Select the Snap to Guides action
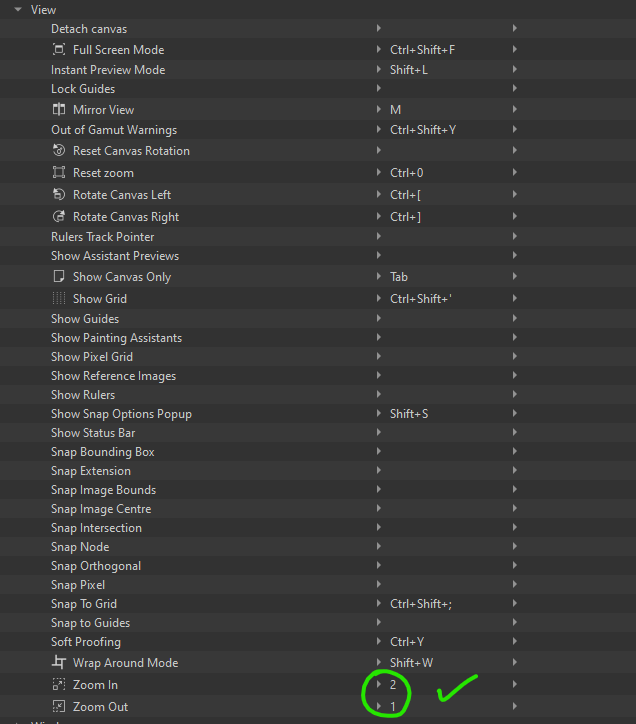This screenshot has height=724, width=636. (91, 622)
